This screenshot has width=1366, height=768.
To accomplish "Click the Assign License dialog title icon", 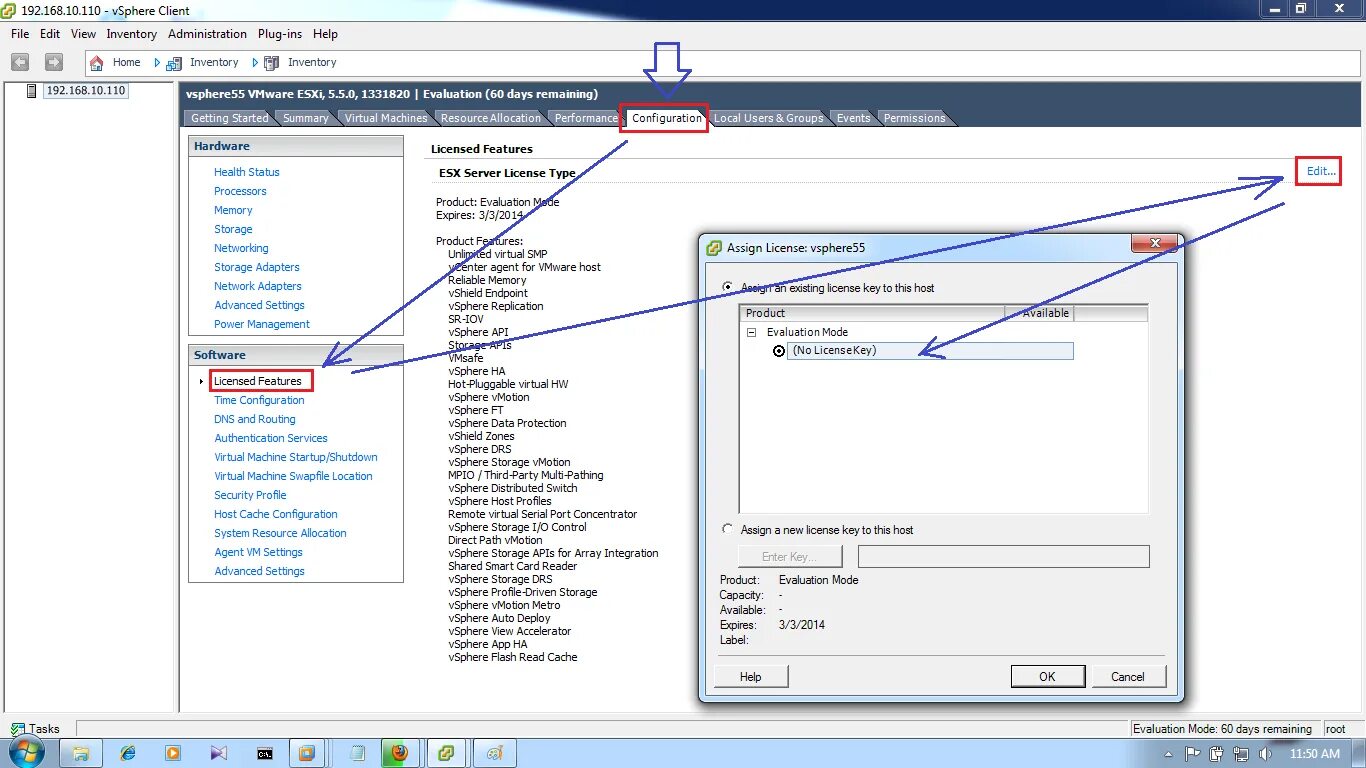I will pos(714,248).
